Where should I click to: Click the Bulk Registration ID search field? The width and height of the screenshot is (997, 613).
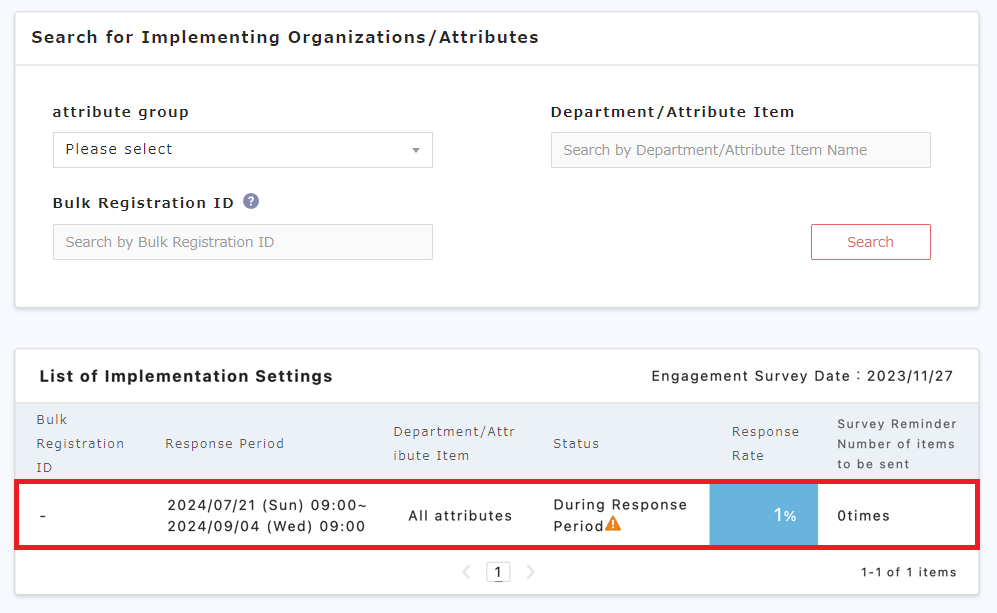pyautogui.click(x=242, y=242)
